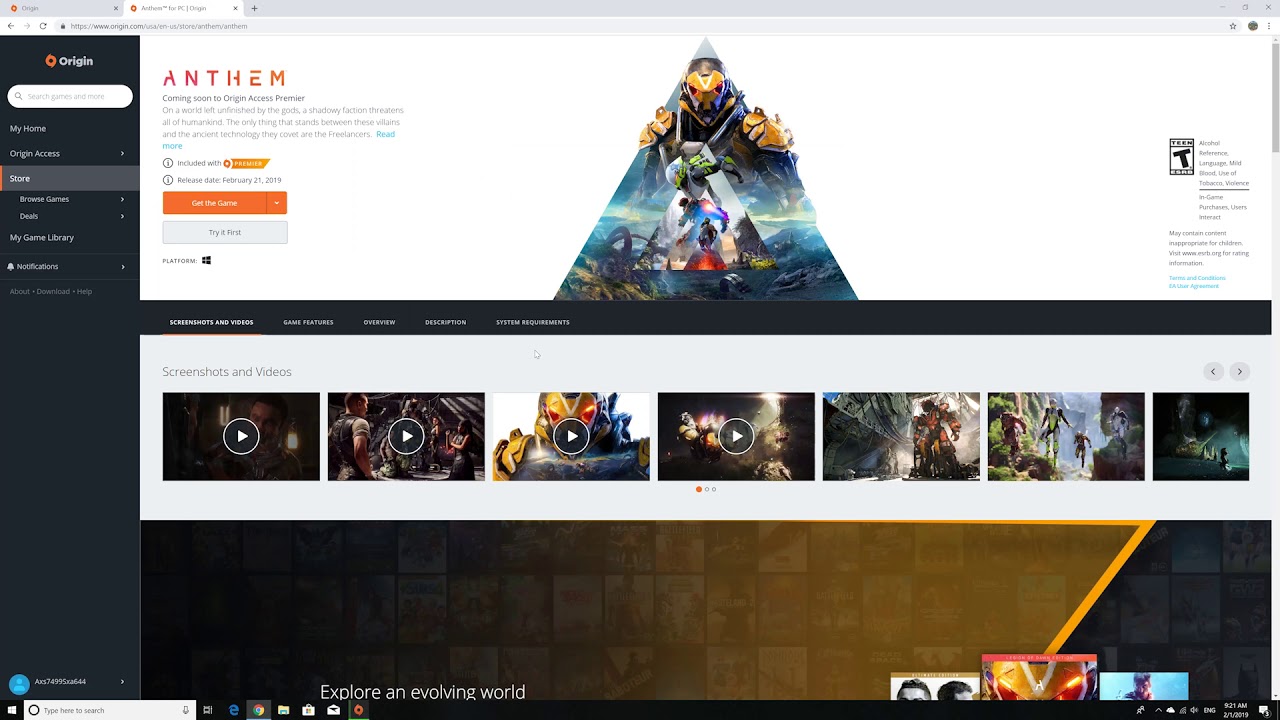
Task: Select the third carousel page dot
Action: point(714,489)
